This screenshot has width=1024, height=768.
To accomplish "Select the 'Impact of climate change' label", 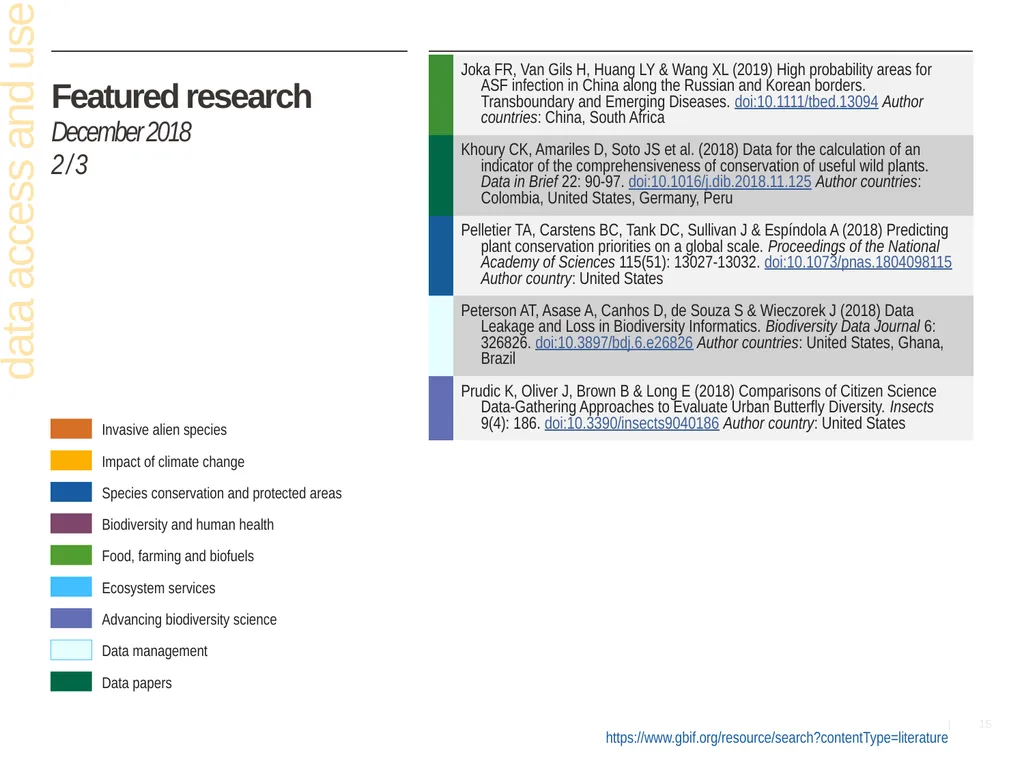I will pos(173,462).
